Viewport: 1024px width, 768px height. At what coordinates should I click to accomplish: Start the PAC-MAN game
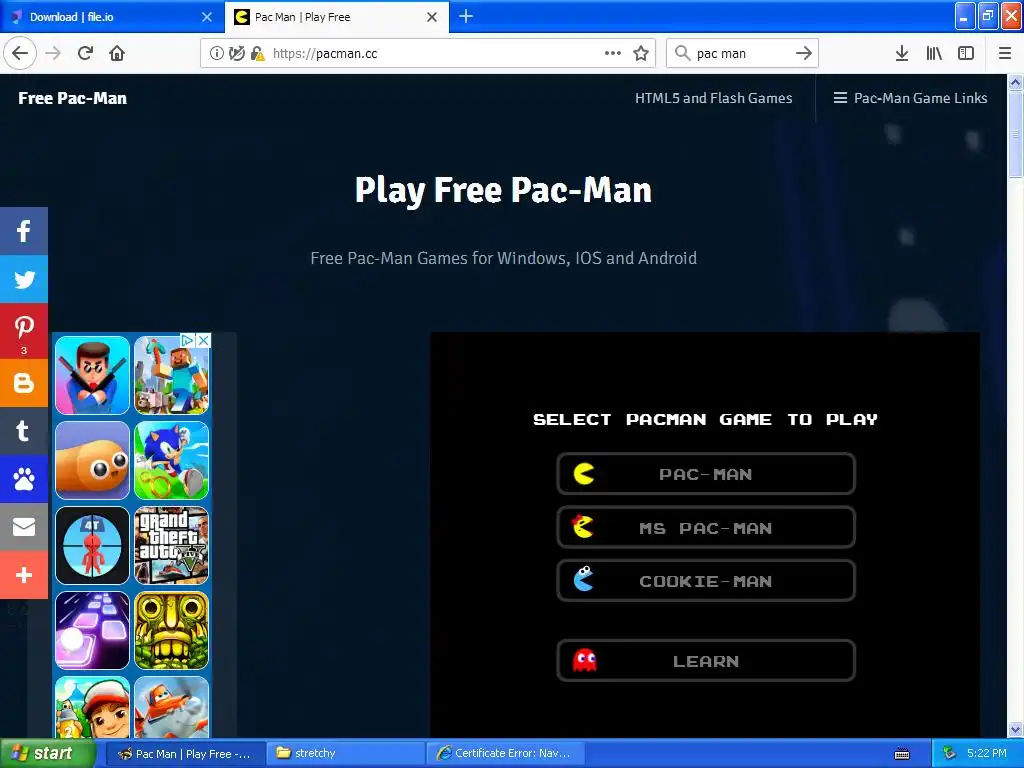click(x=706, y=474)
